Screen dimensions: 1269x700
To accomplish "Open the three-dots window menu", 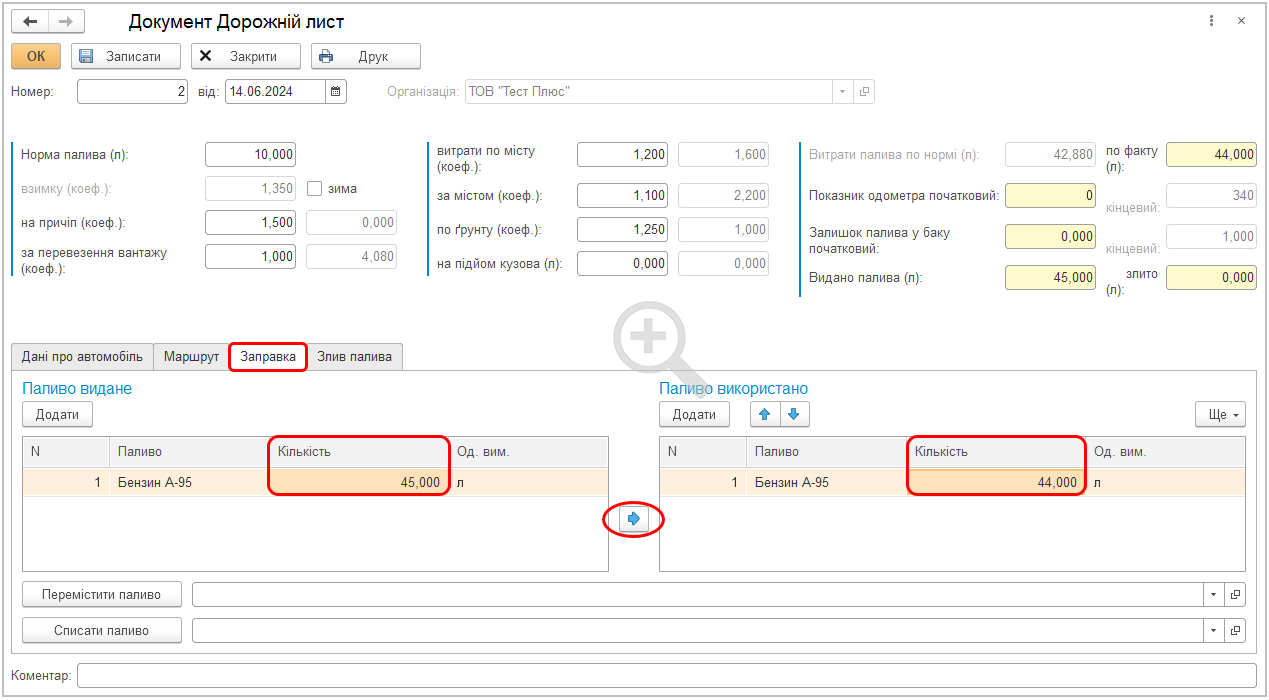I will click(1212, 20).
